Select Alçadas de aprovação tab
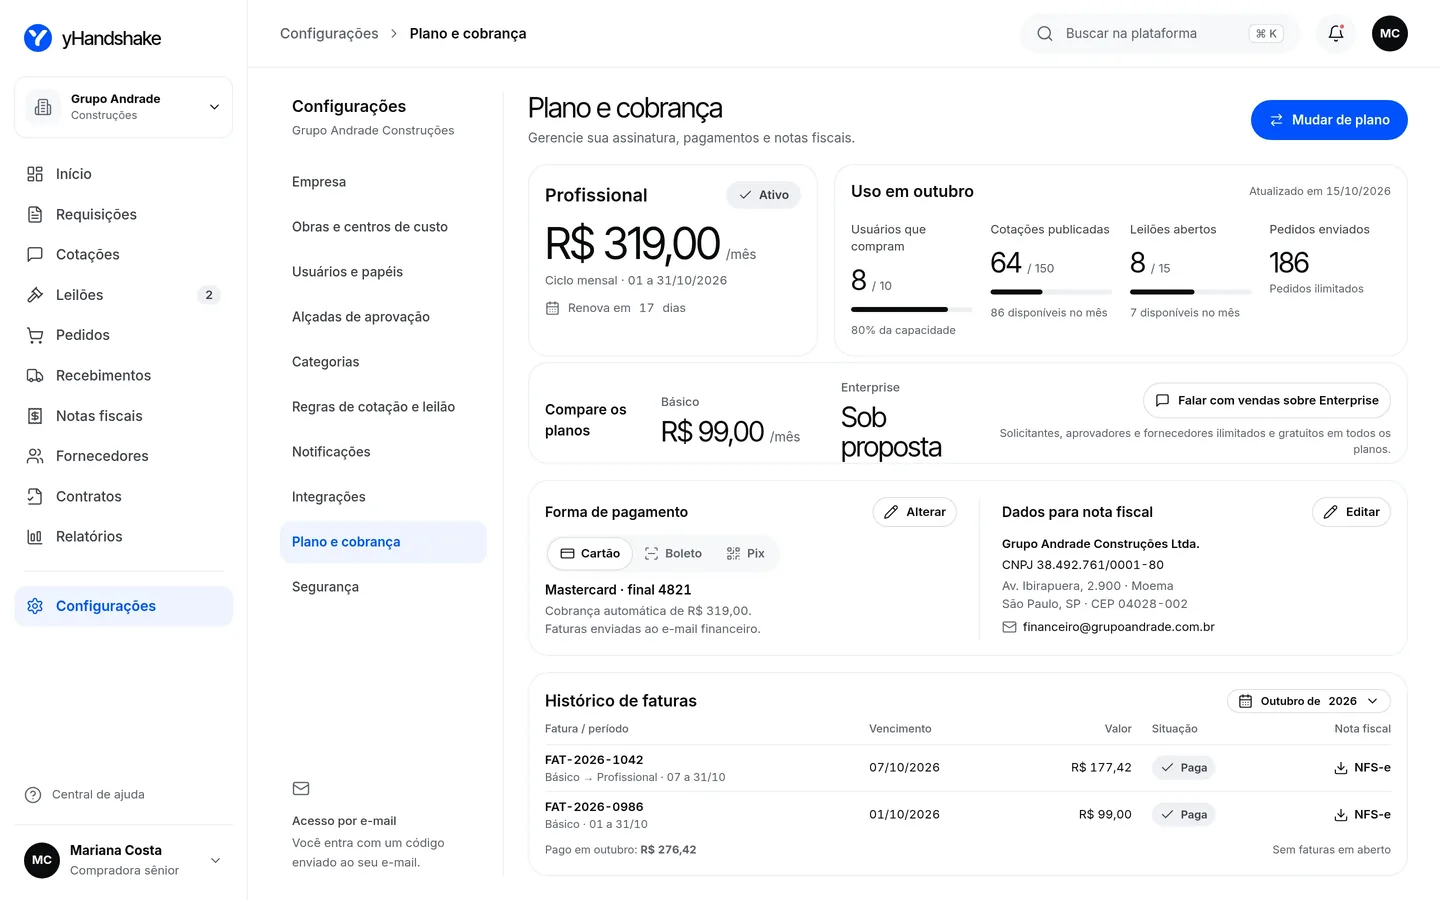Image resolution: width=1440 pixels, height=900 pixels. click(383, 317)
